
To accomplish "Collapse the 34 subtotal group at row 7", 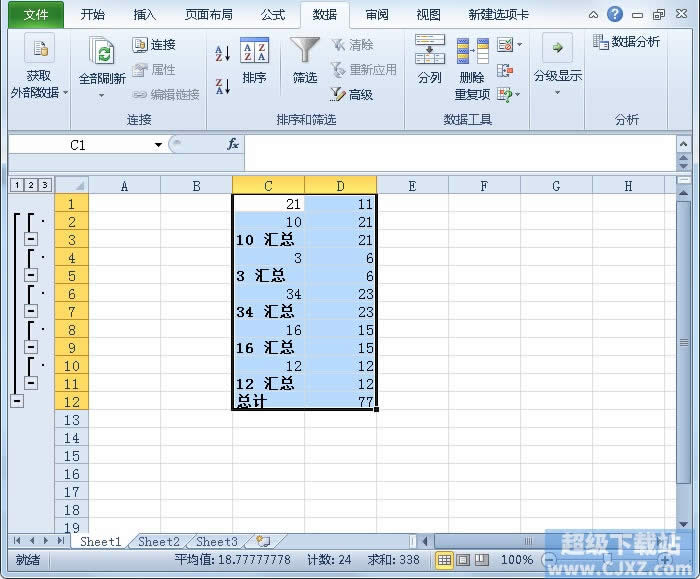I will [x=30, y=311].
